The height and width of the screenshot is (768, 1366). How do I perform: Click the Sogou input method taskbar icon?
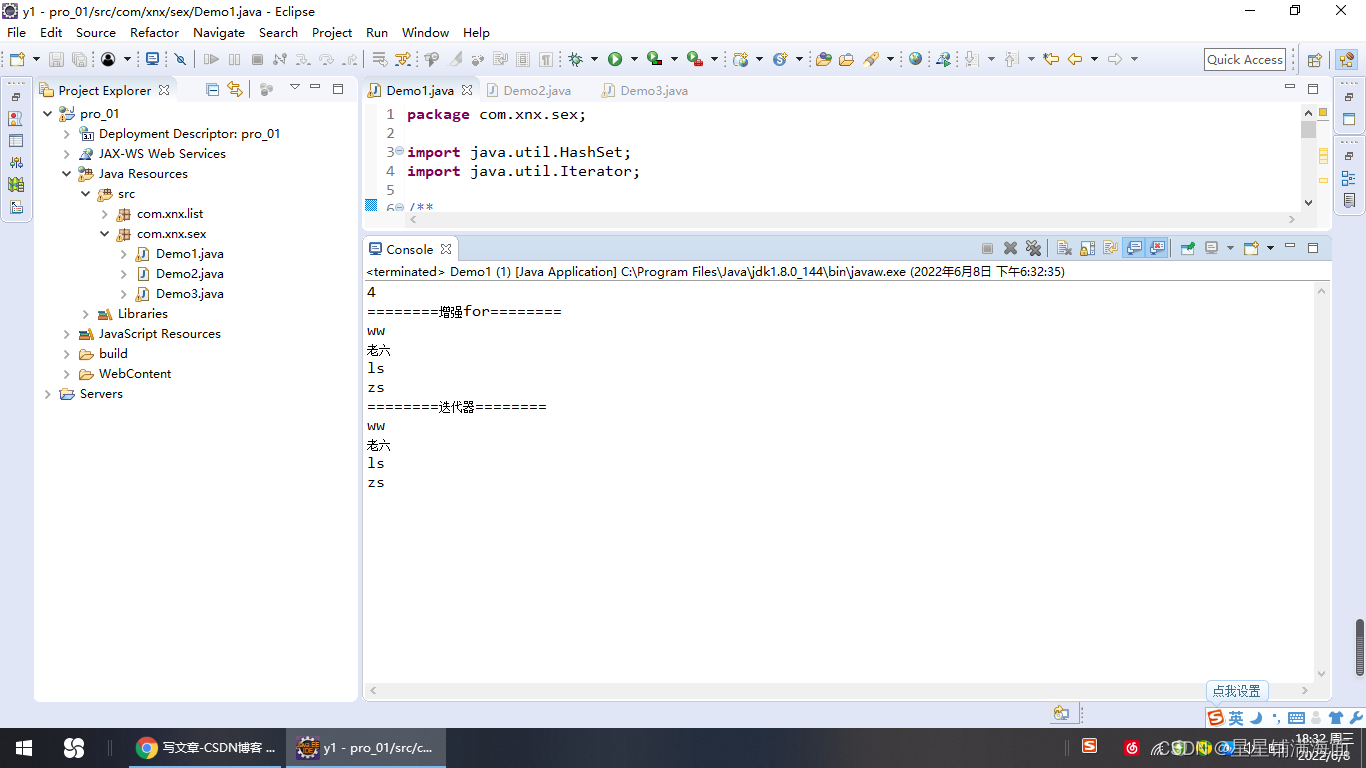tap(1089, 746)
